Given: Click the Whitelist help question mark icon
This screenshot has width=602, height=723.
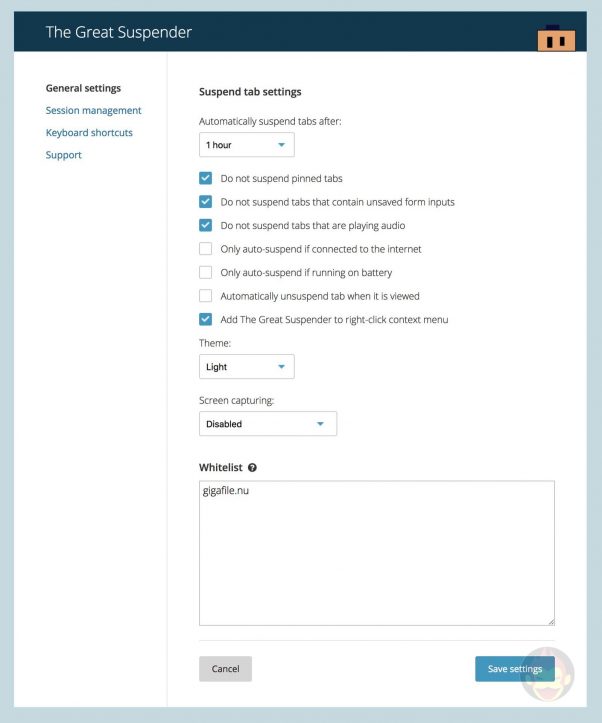Looking at the screenshot, I should (x=252, y=467).
